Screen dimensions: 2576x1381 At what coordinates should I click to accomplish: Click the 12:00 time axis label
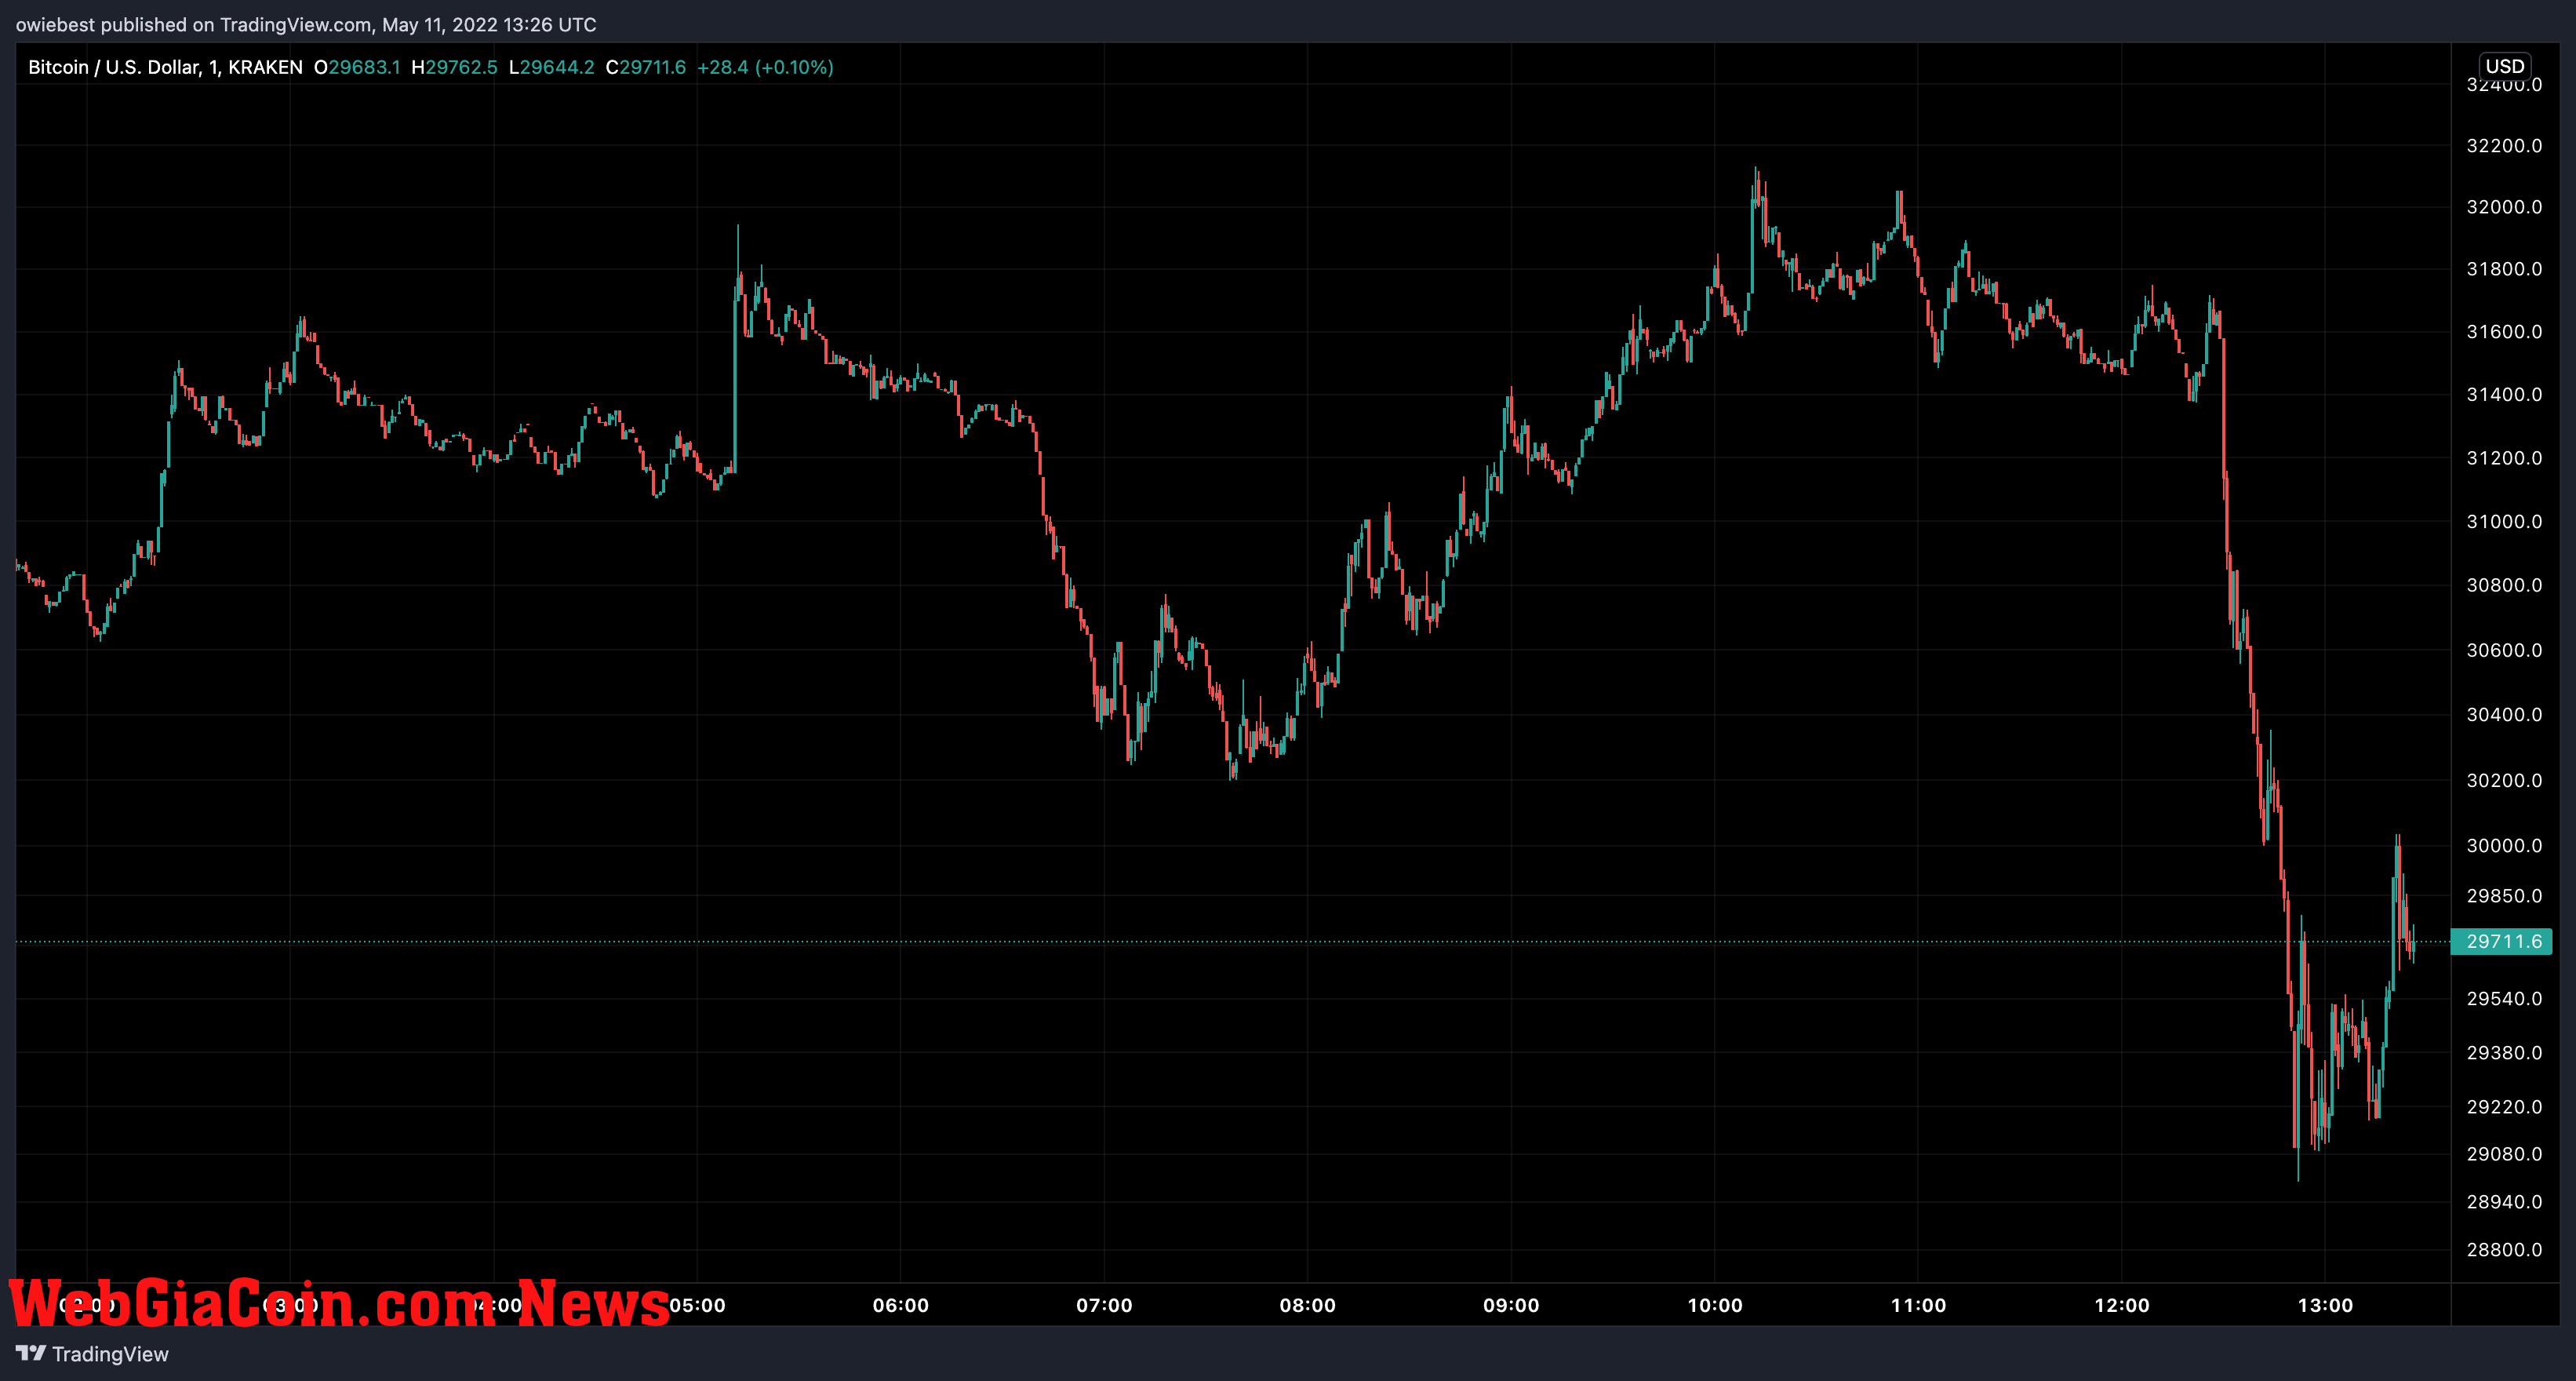point(2122,1305)
